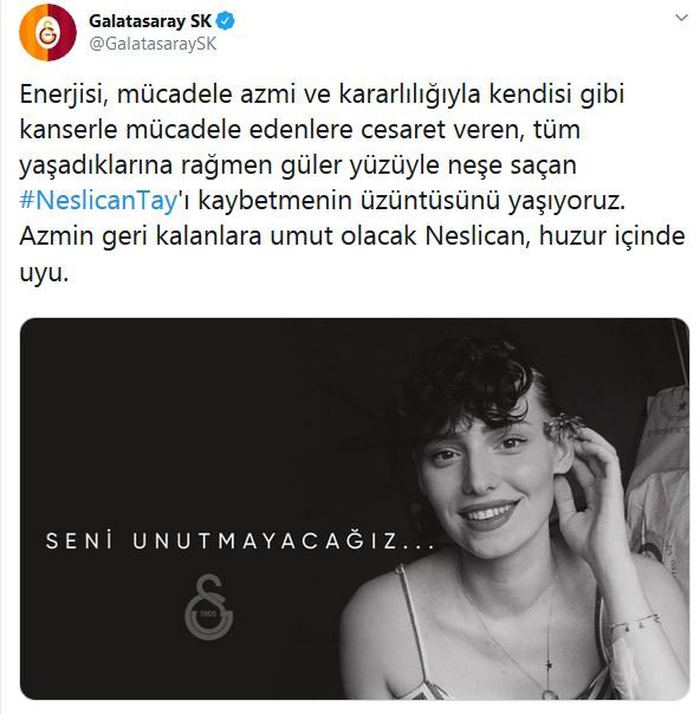Image resolution: width=700 pixels, height=714 pixels.
Task: Expand the tweet options chevron
Action: point(681,18)
